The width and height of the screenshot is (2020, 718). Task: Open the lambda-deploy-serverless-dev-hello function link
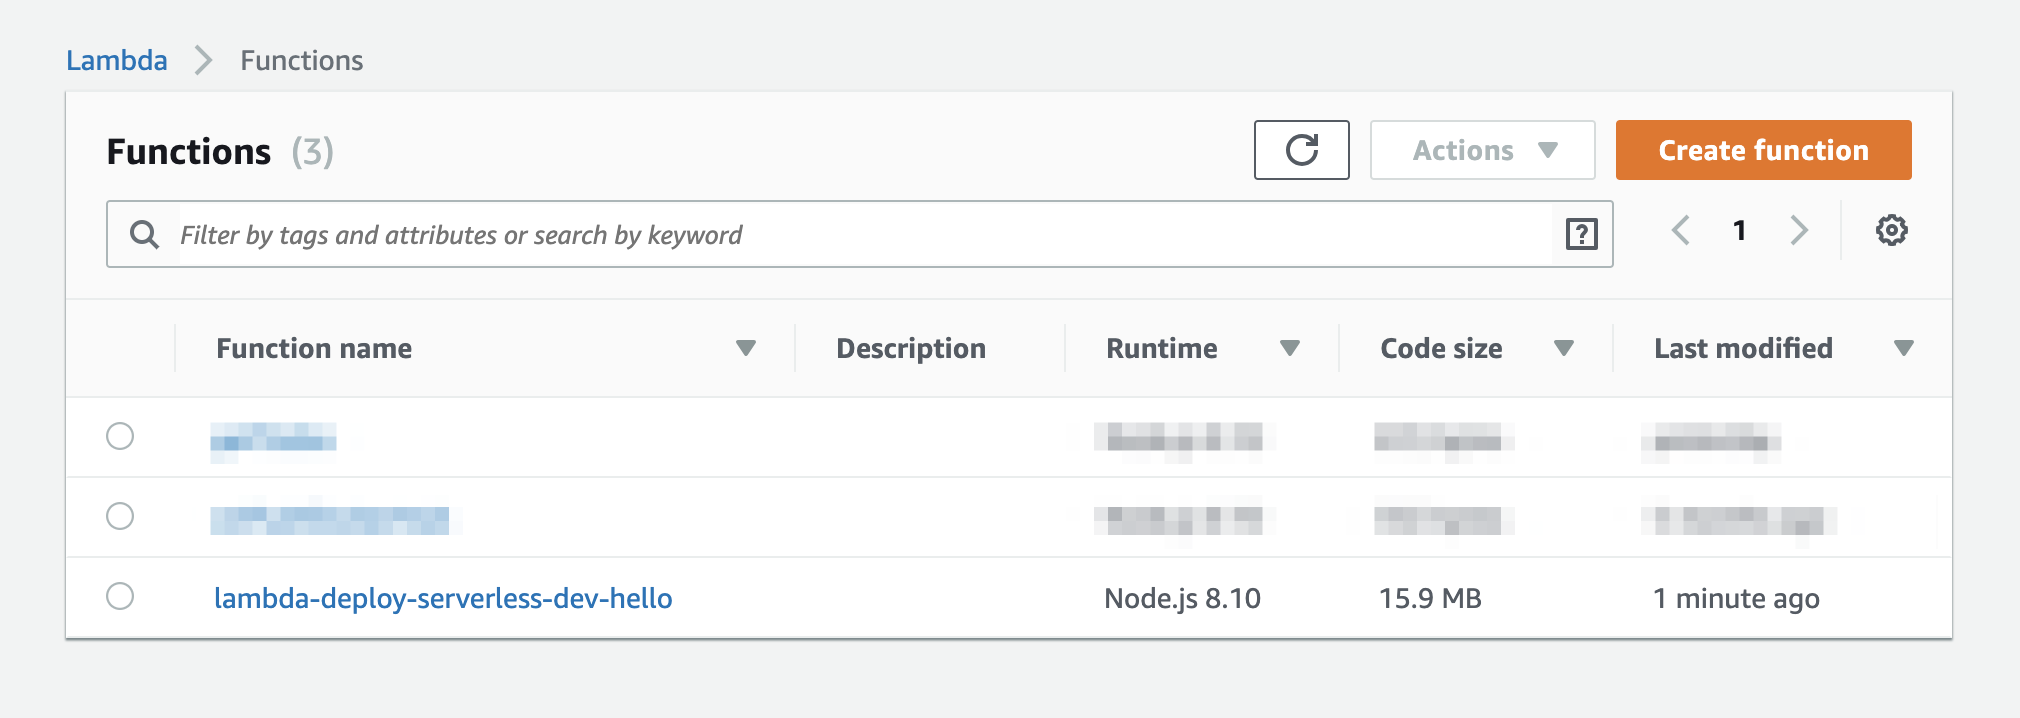[443, 598]
